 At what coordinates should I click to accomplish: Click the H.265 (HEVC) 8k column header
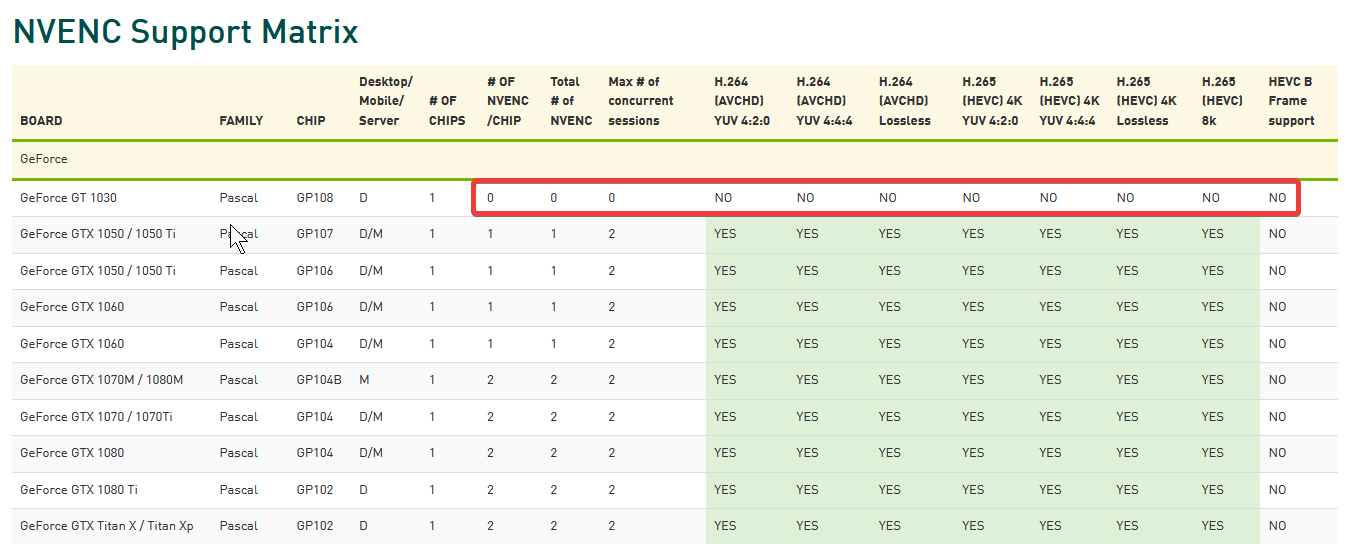(x=1222, y=101)
